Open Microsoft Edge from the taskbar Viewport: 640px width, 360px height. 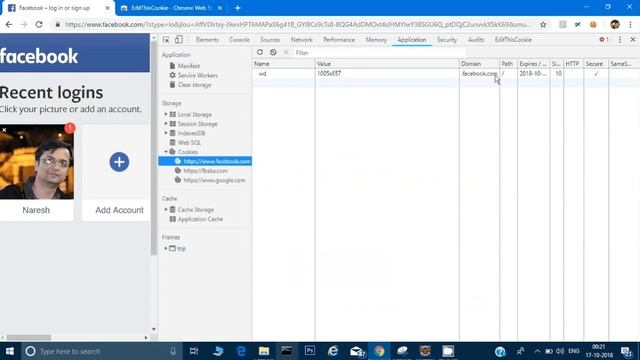241,351
